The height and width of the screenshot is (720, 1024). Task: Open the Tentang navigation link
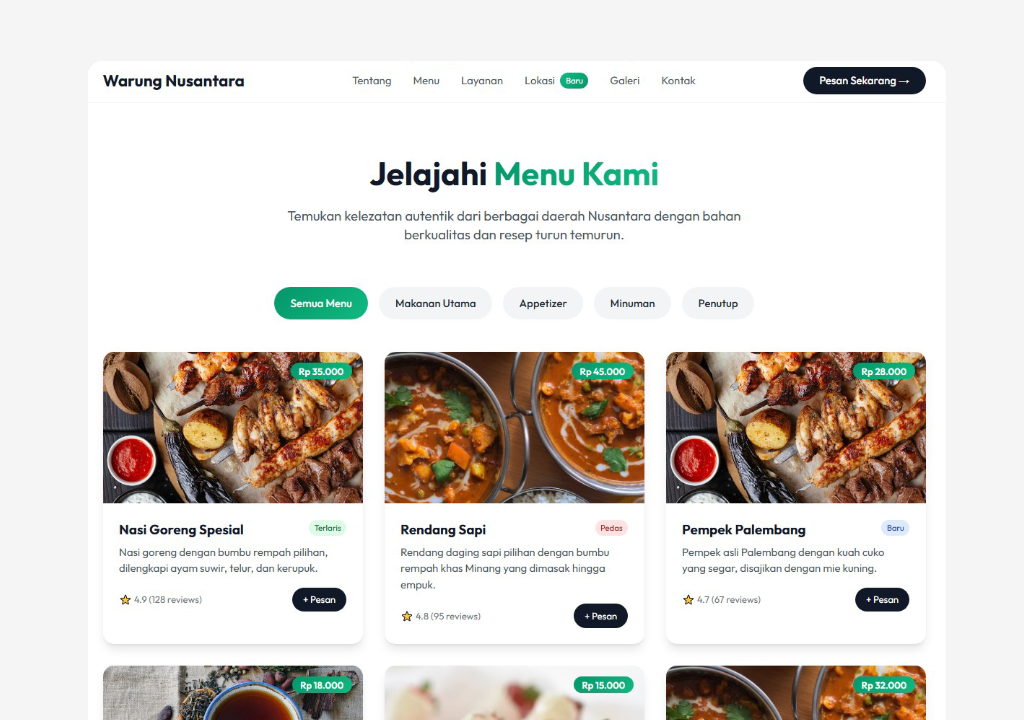point(372,81)
